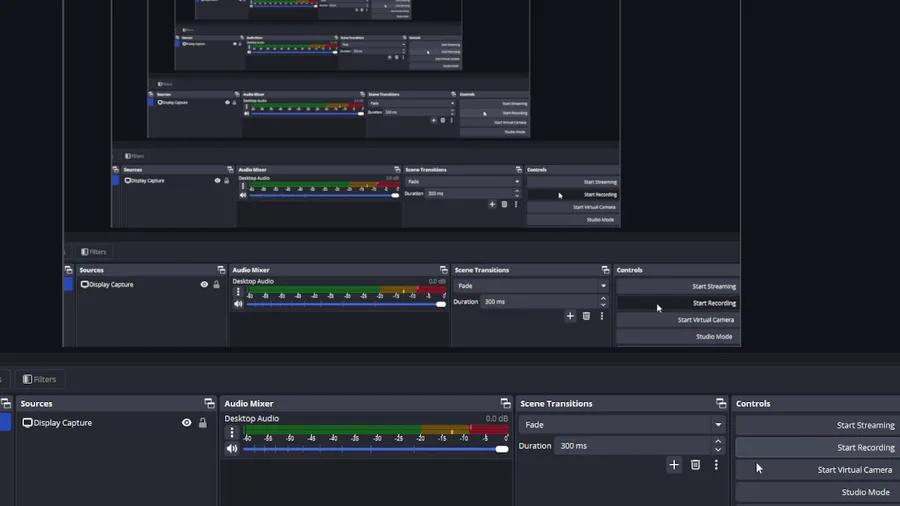Float Audio Mixer dock icon in largest mirrored preview
This screenshot has height=506, width=900.
(444, 270)
